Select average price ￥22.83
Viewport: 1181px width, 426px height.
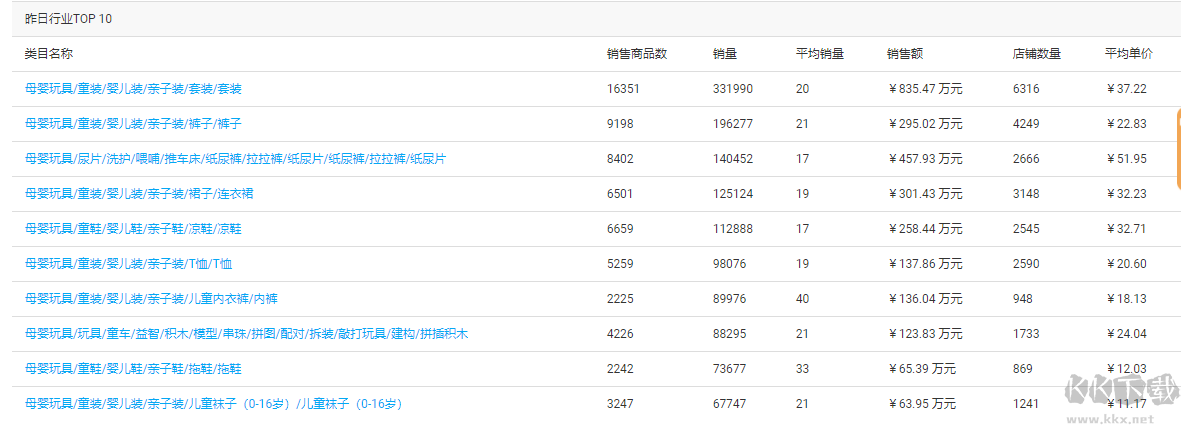pos(1126,123)
